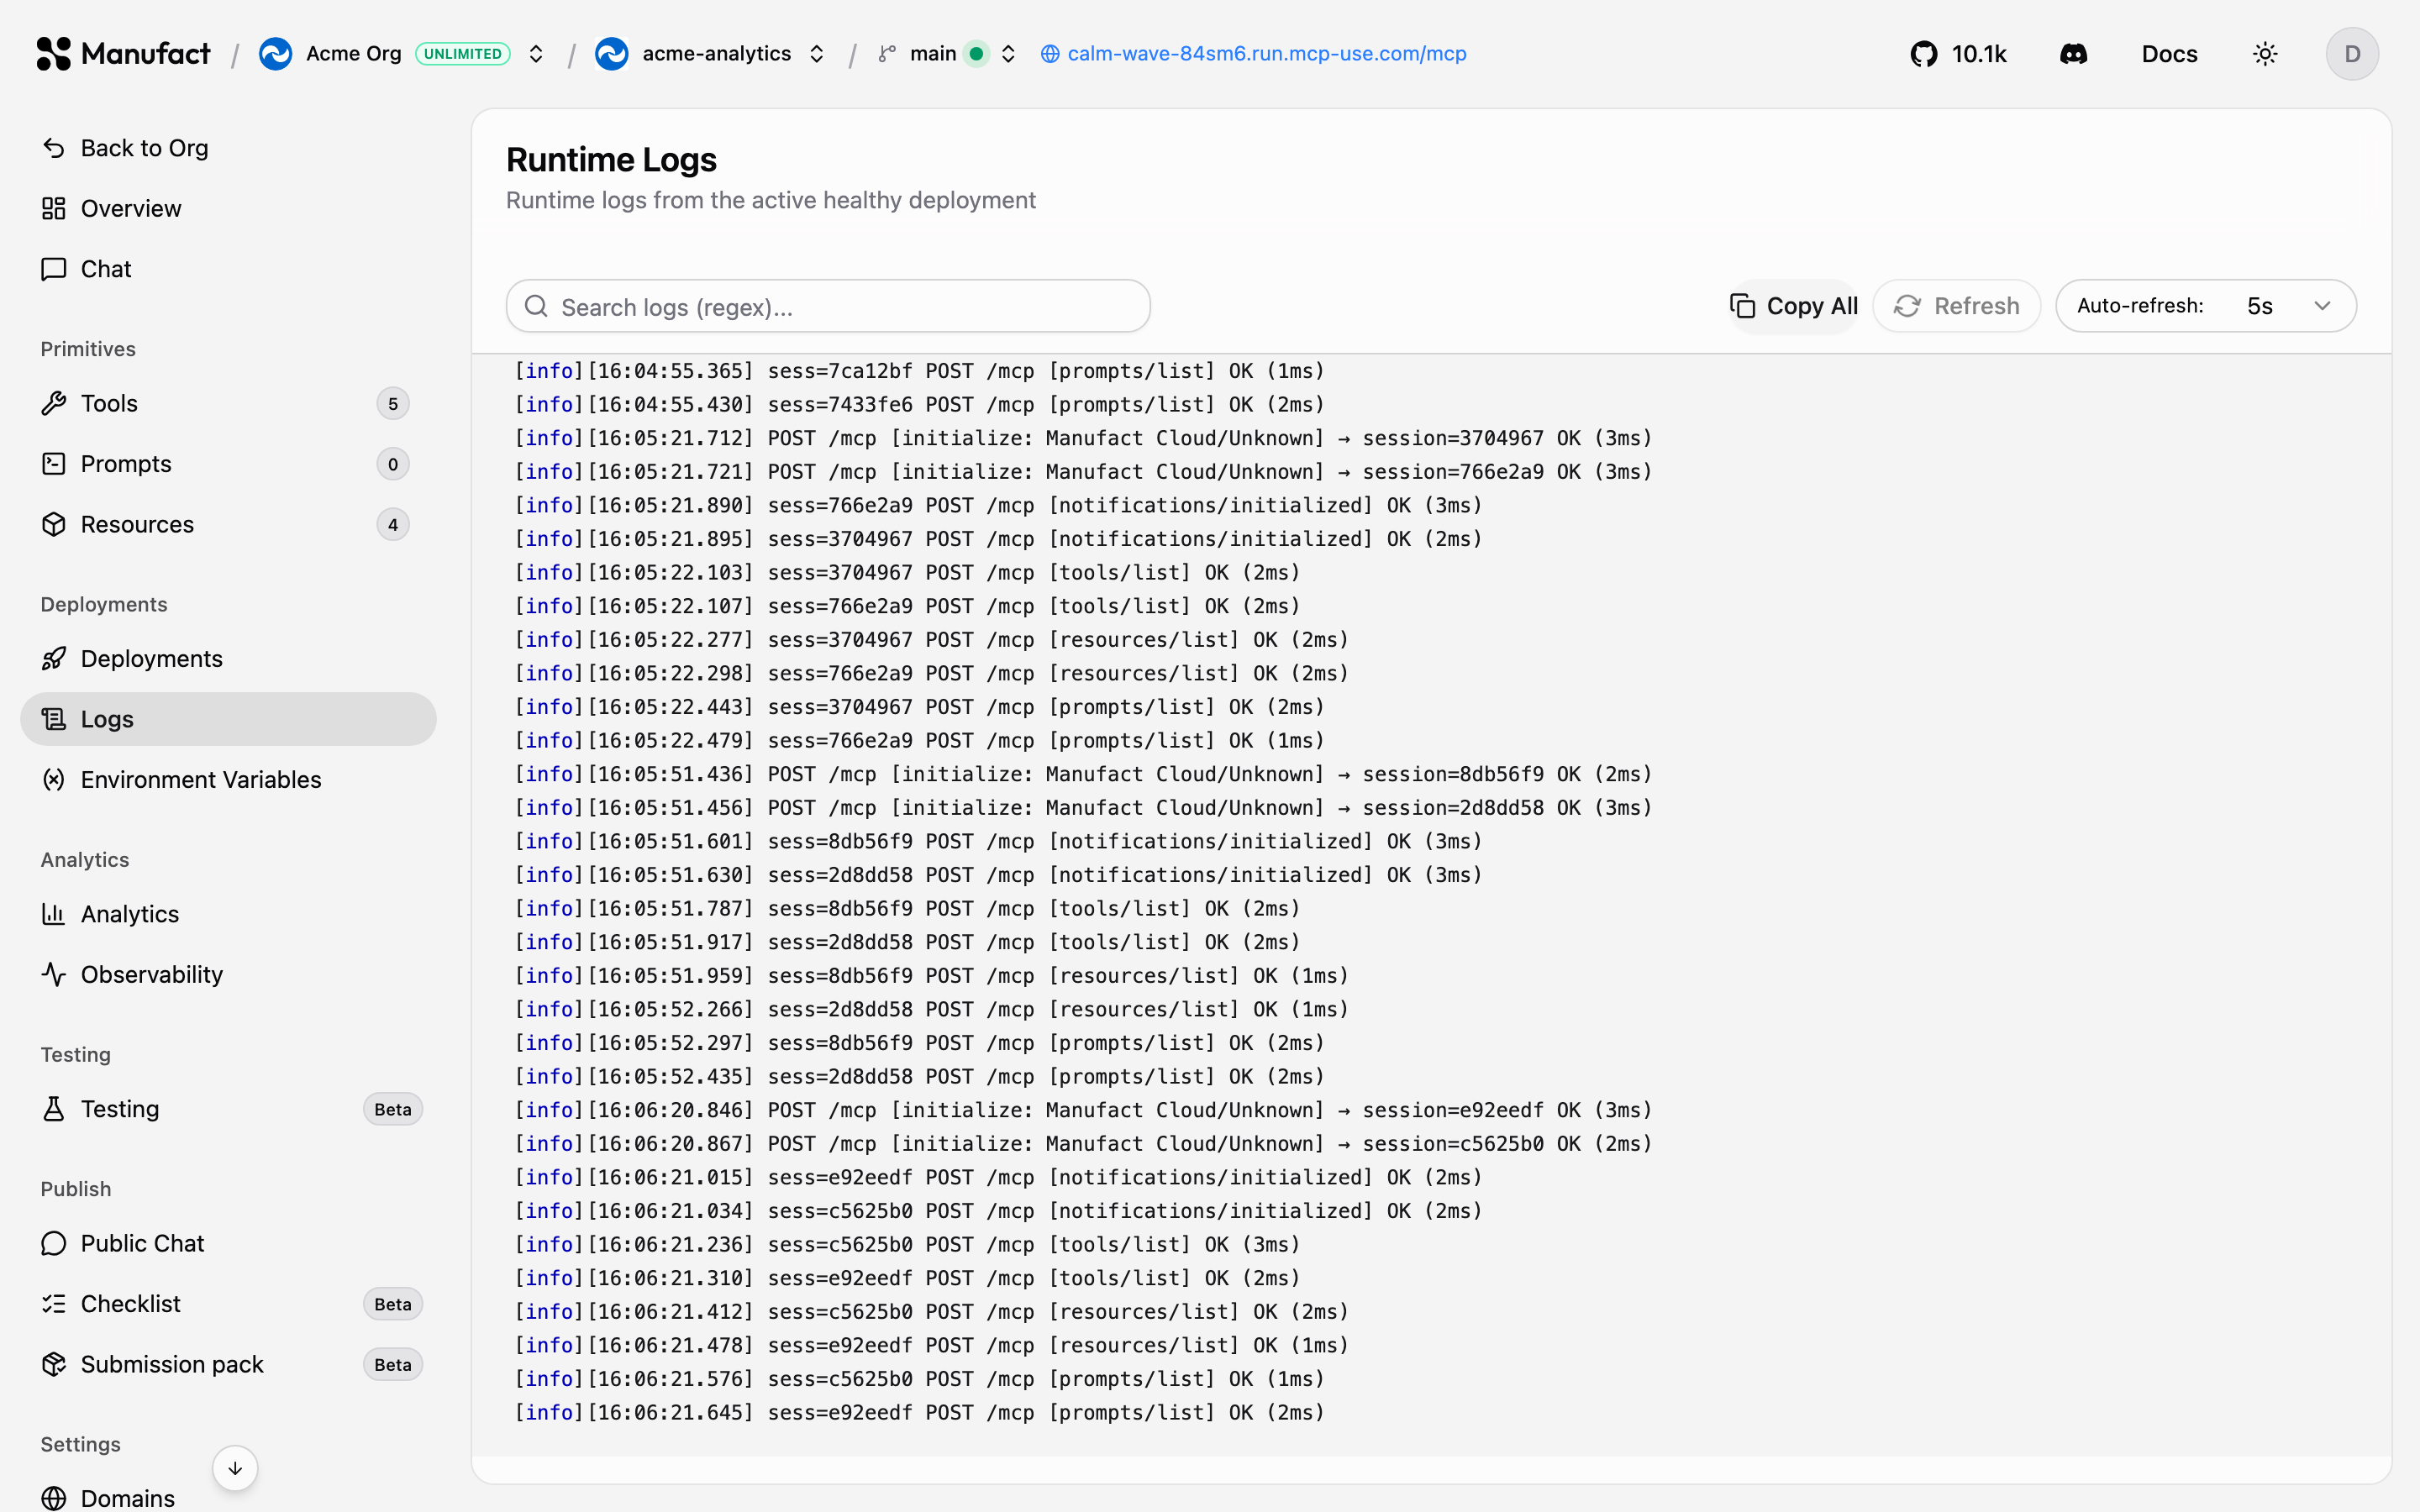Click the Analytics bar chart icon
2420x1512 pixels.
54,914
